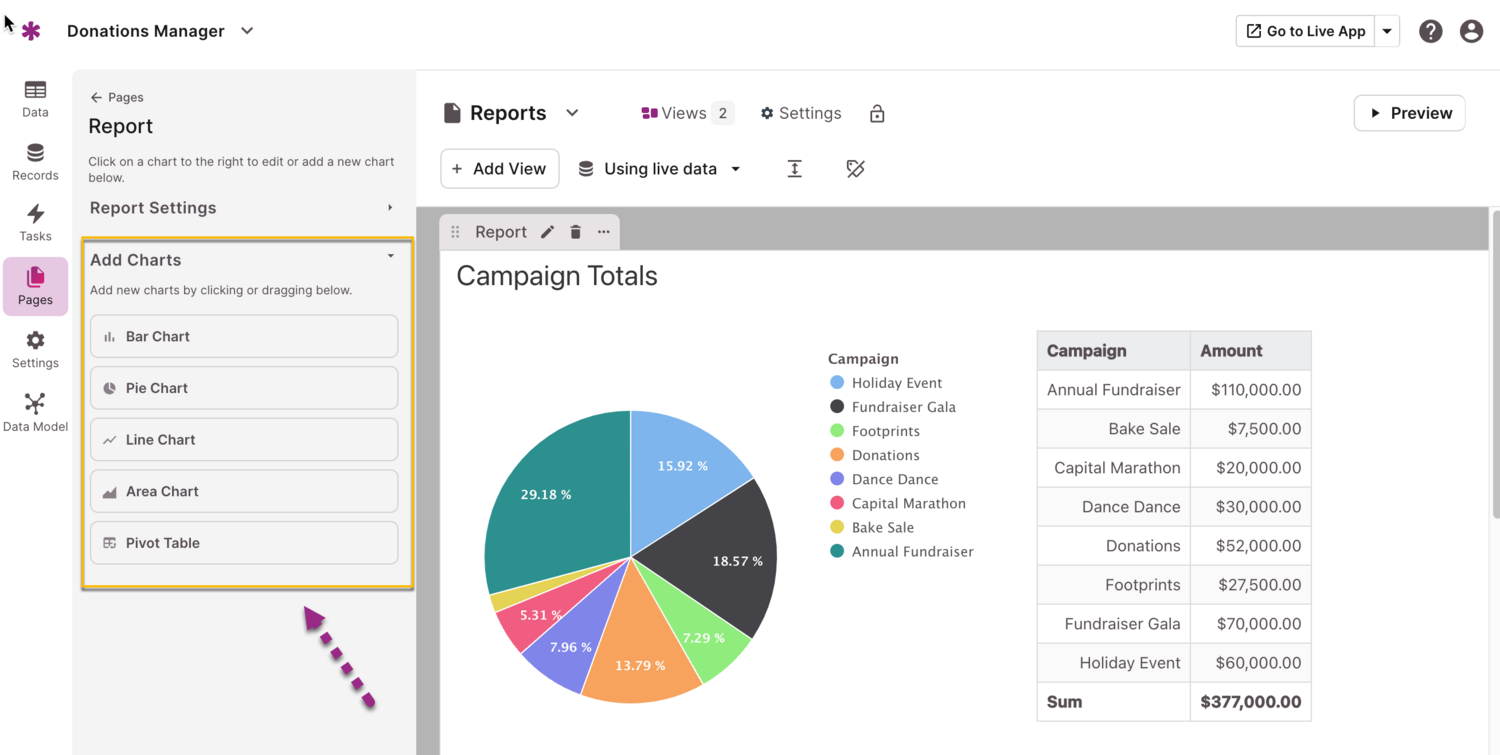Open the Tasks lightning icon
The width and height of the screenshot is (1500, 755).
tap(35, 222)
